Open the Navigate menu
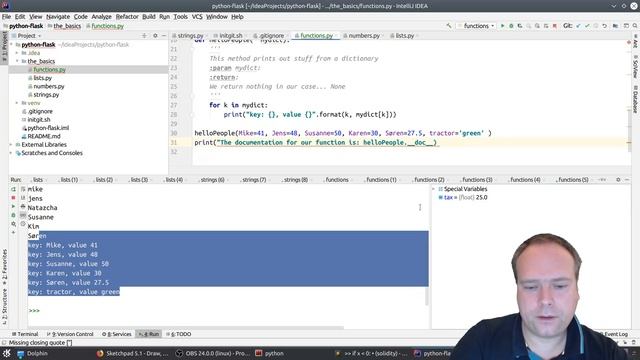 pyautogui.click(x=58, y=17)
